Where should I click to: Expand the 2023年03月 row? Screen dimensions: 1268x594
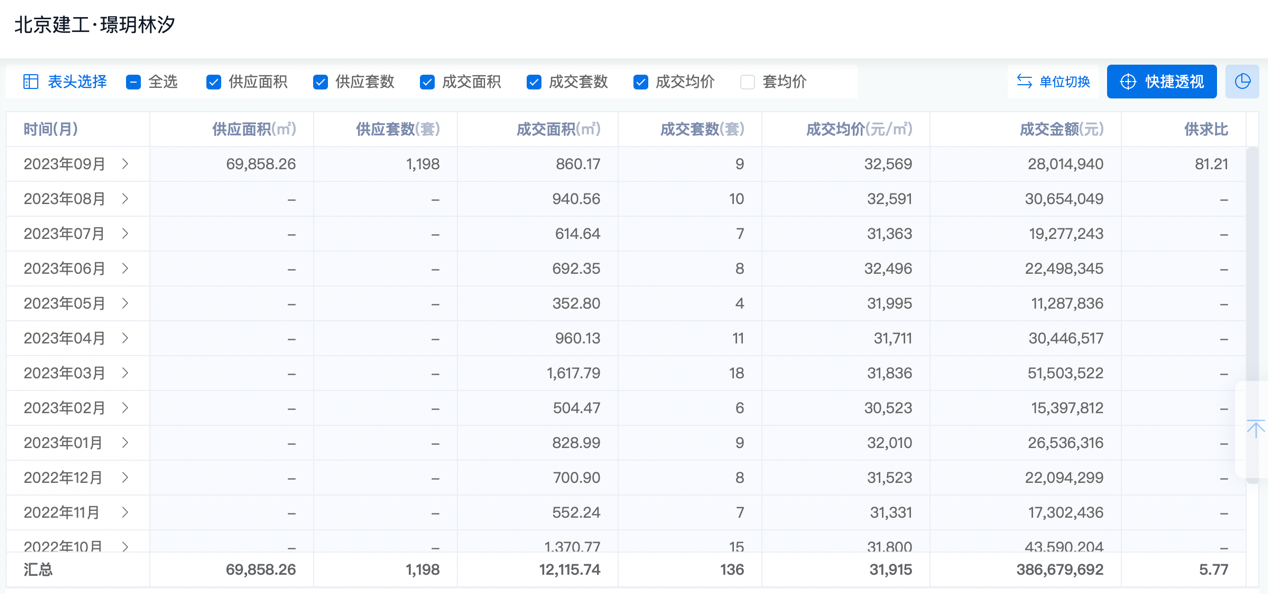click(125, 373)
